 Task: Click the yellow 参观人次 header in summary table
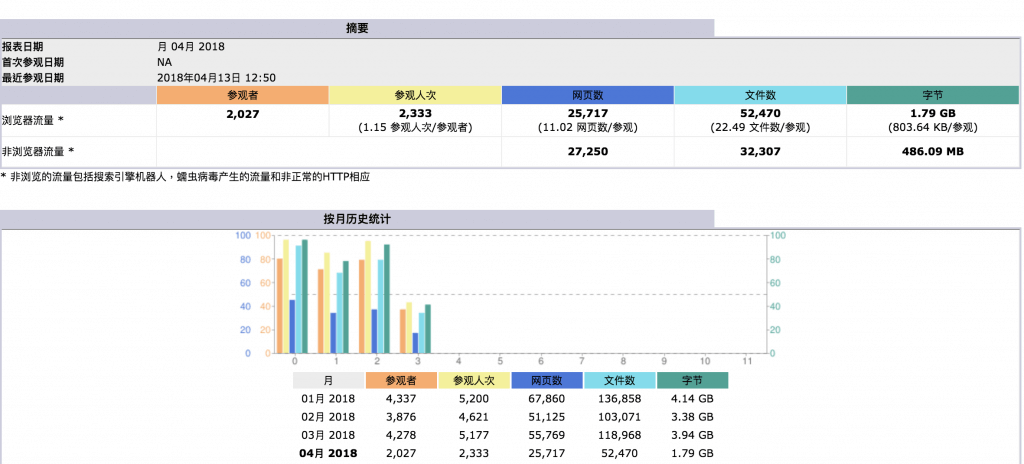(415, 95)
